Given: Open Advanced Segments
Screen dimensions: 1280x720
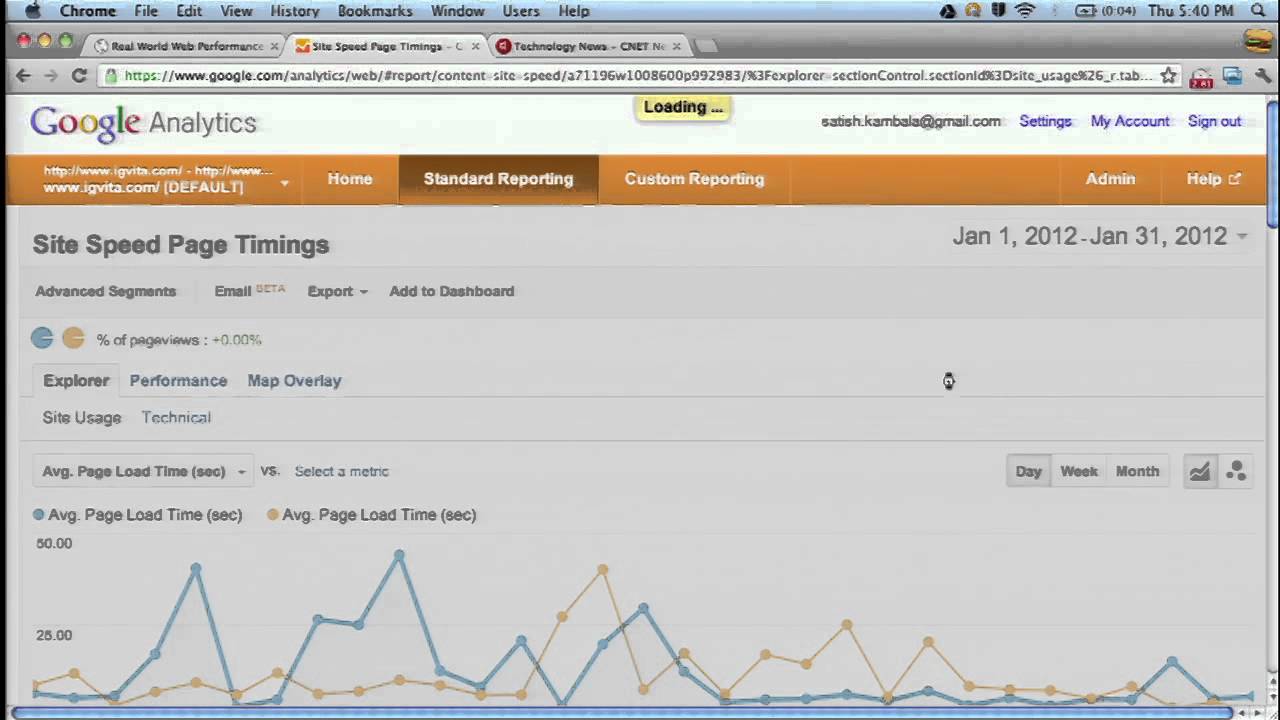Looking at the screenshot, I should pyautogui.click(x=105, y=291).
